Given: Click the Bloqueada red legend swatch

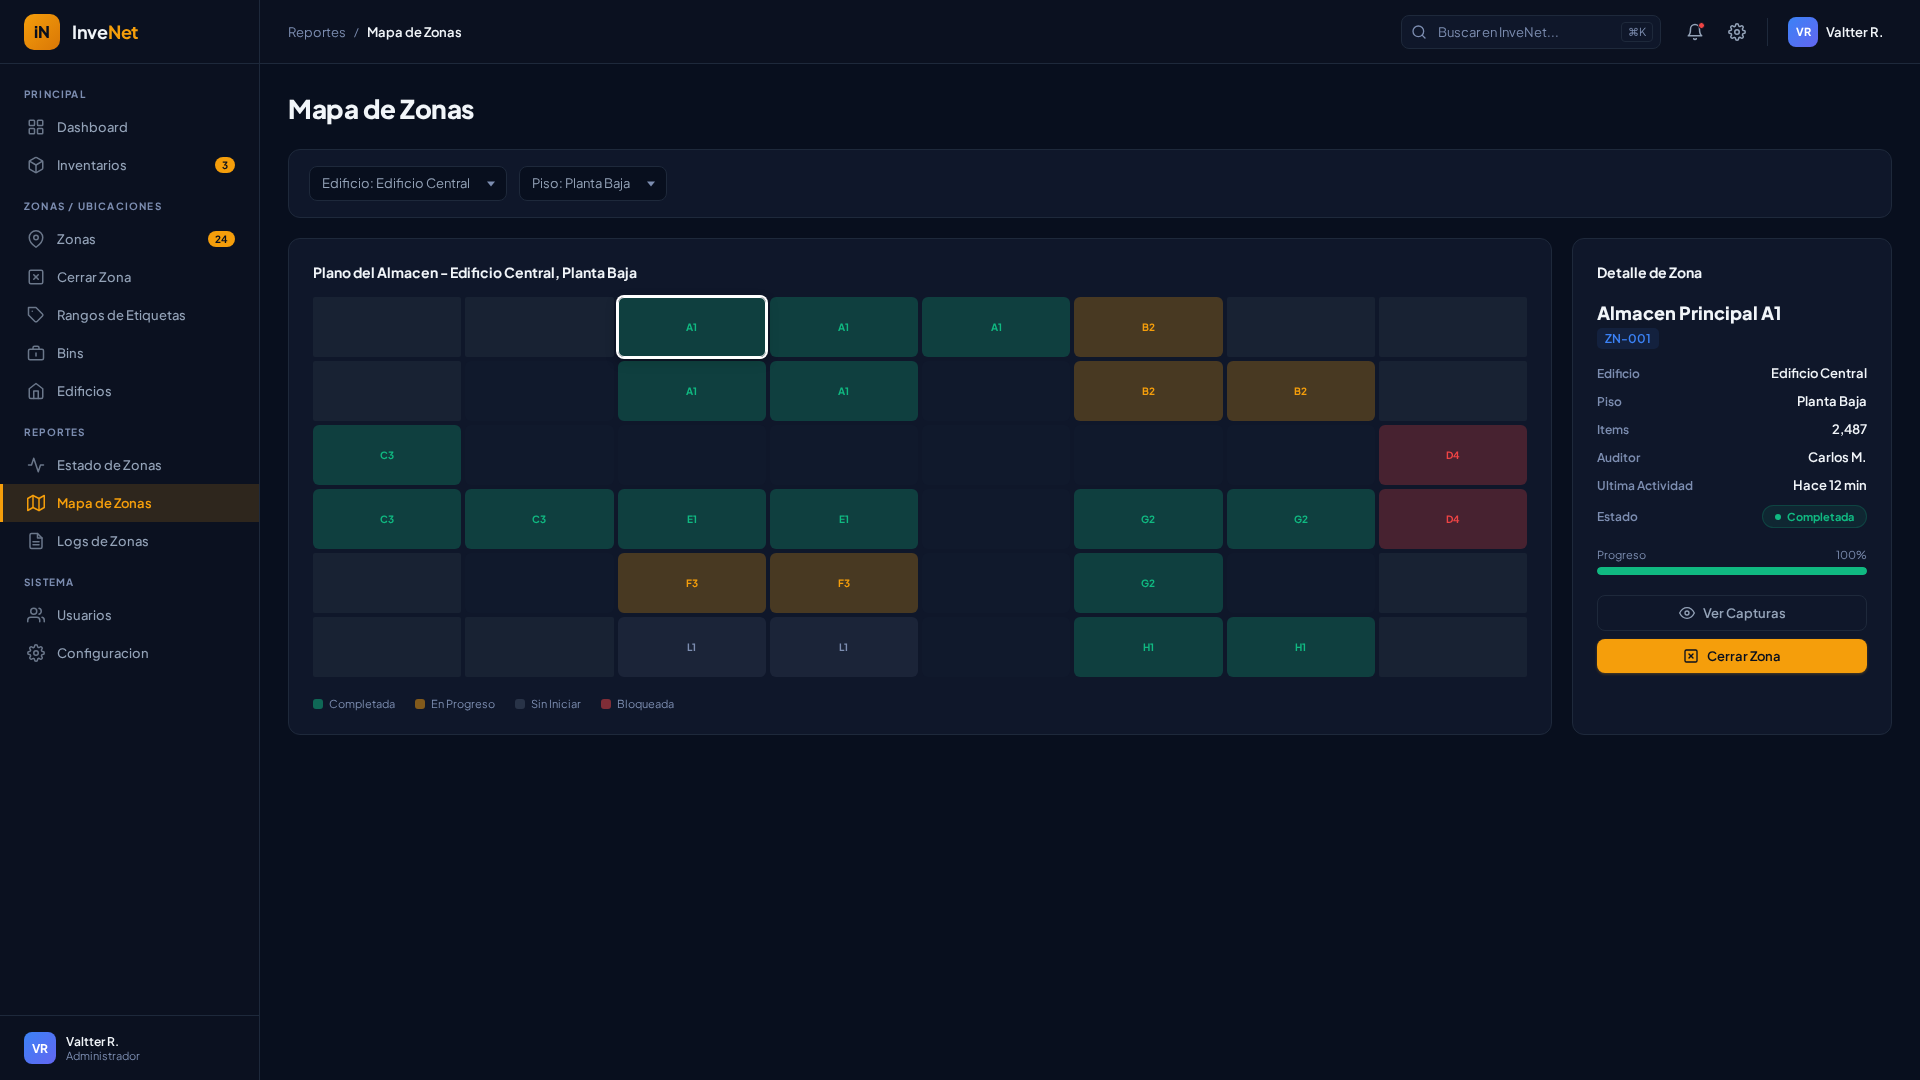Looking at the screenshot, I should tap(606, 704).
